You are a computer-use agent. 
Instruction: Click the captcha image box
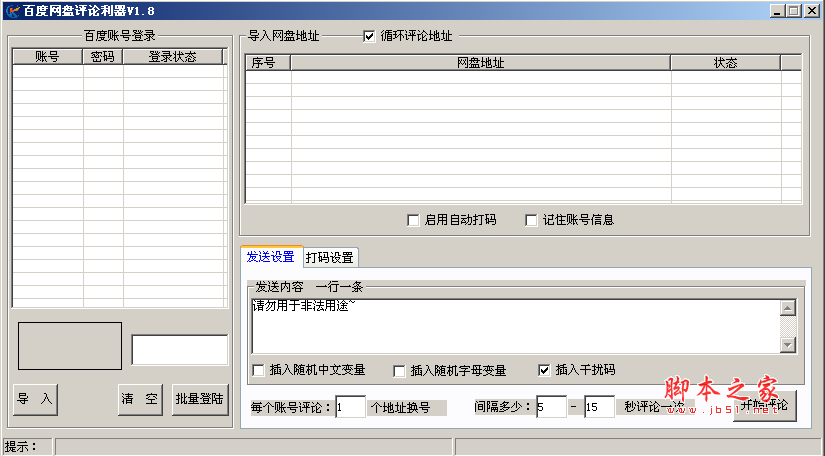(x=70, y=346)
